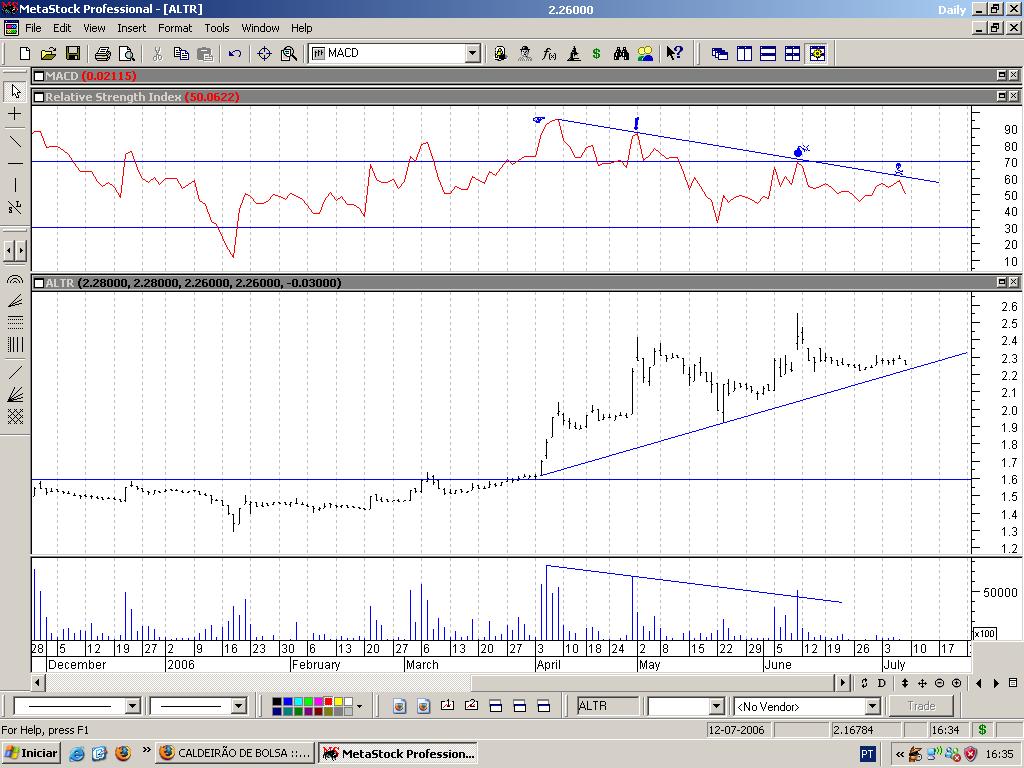Click the green dollar sign toolbar icon
The image size is (1024, 768).
click(597, 54)
